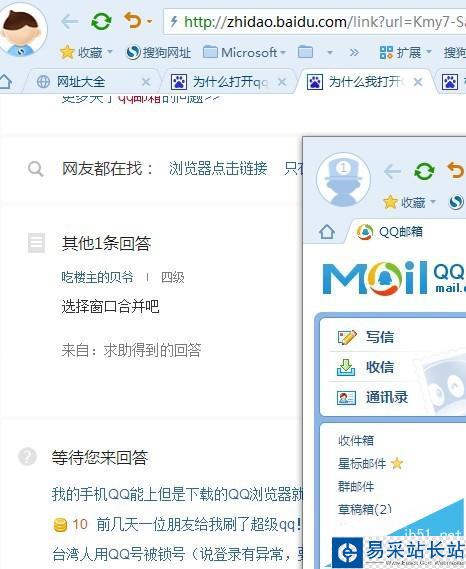Refresh the QQ邮箱 window
Screen dimensions: 466x569
tap(424, 171)
